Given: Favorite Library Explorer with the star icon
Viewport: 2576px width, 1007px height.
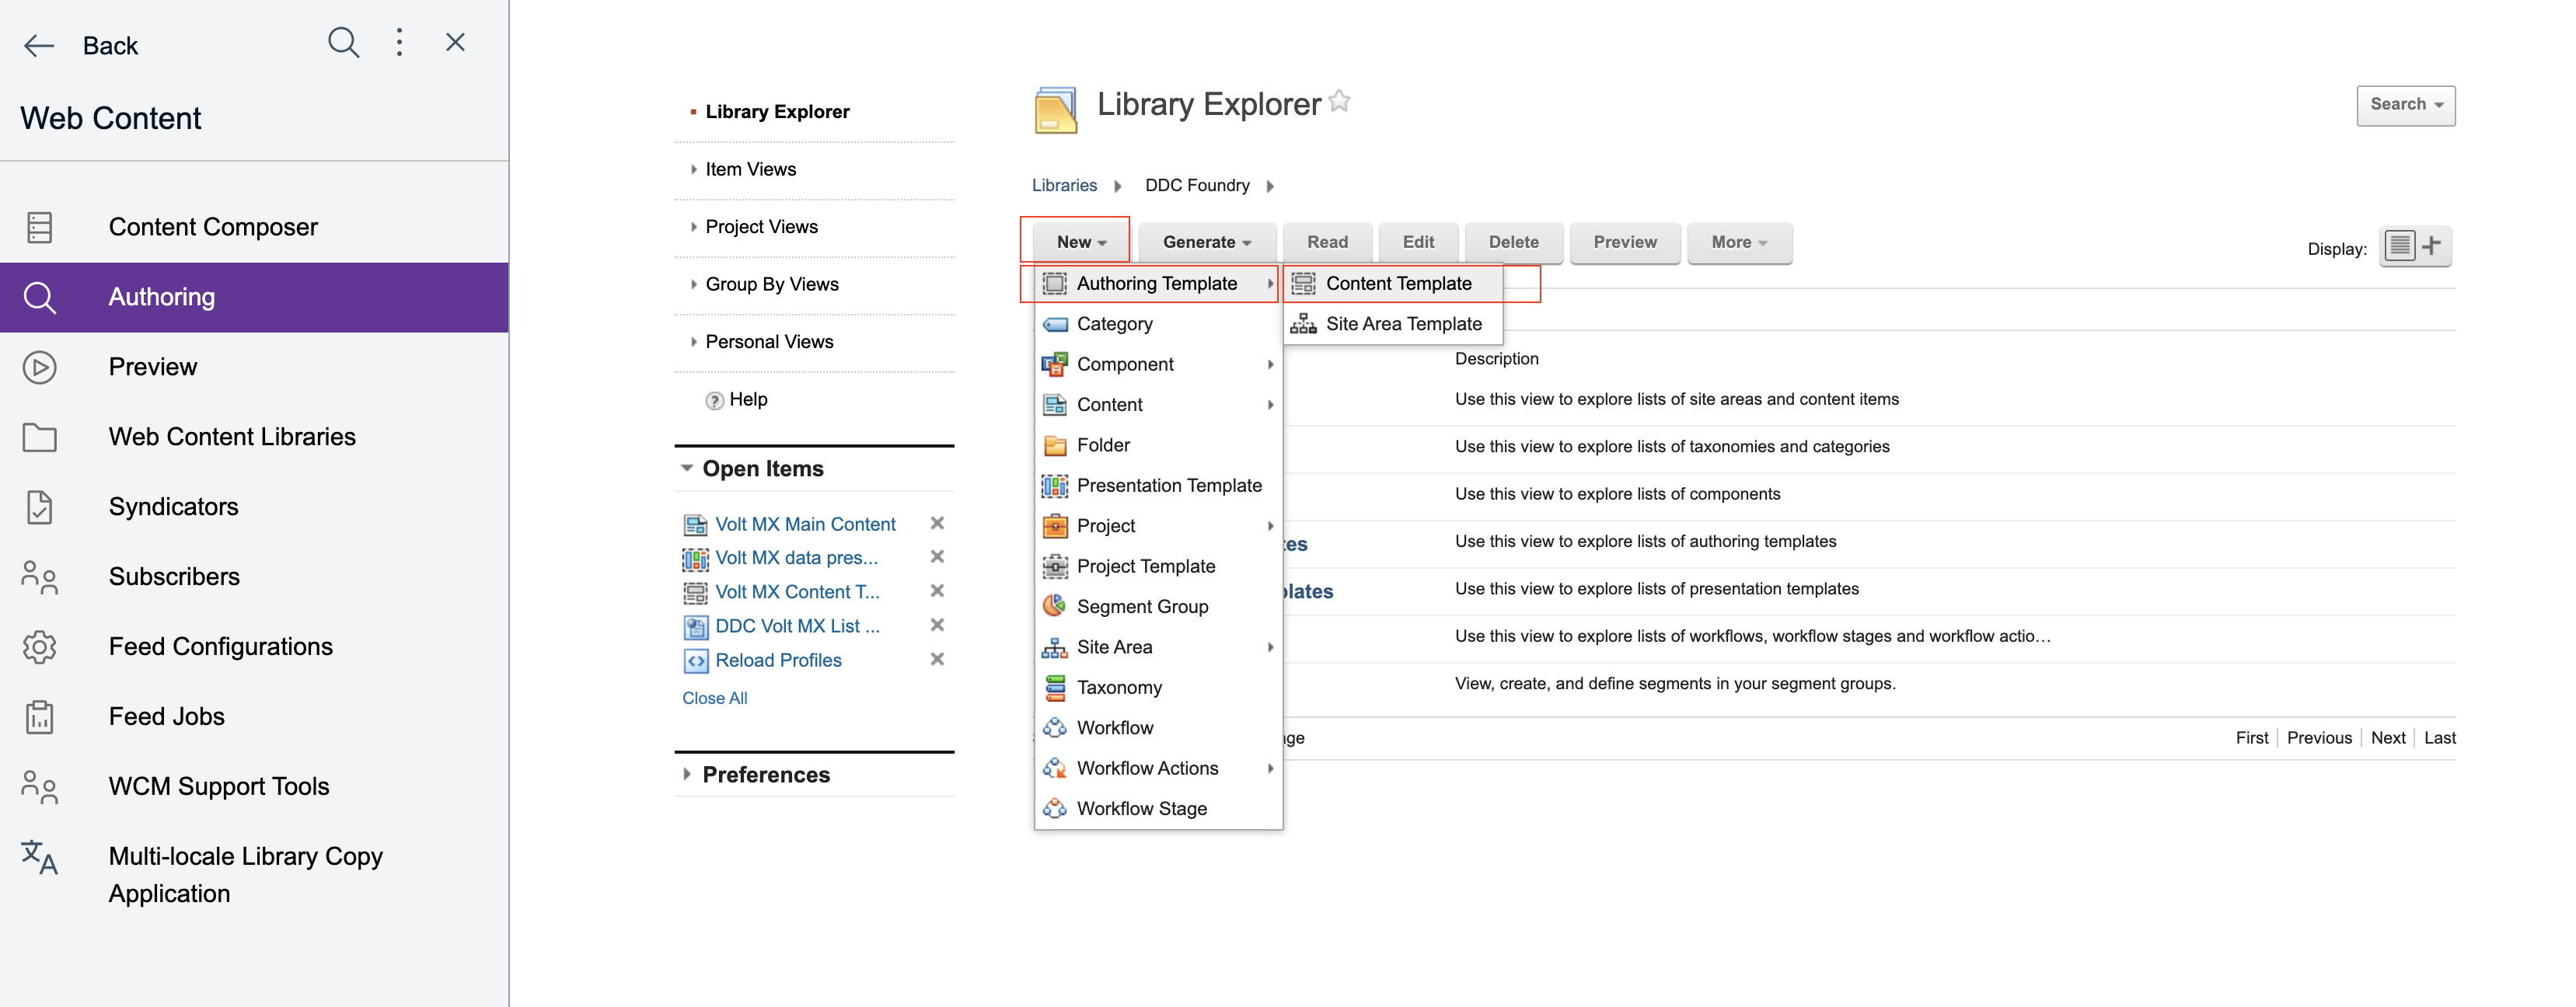Looking at the screenshot, I should tap(1339, 102).
